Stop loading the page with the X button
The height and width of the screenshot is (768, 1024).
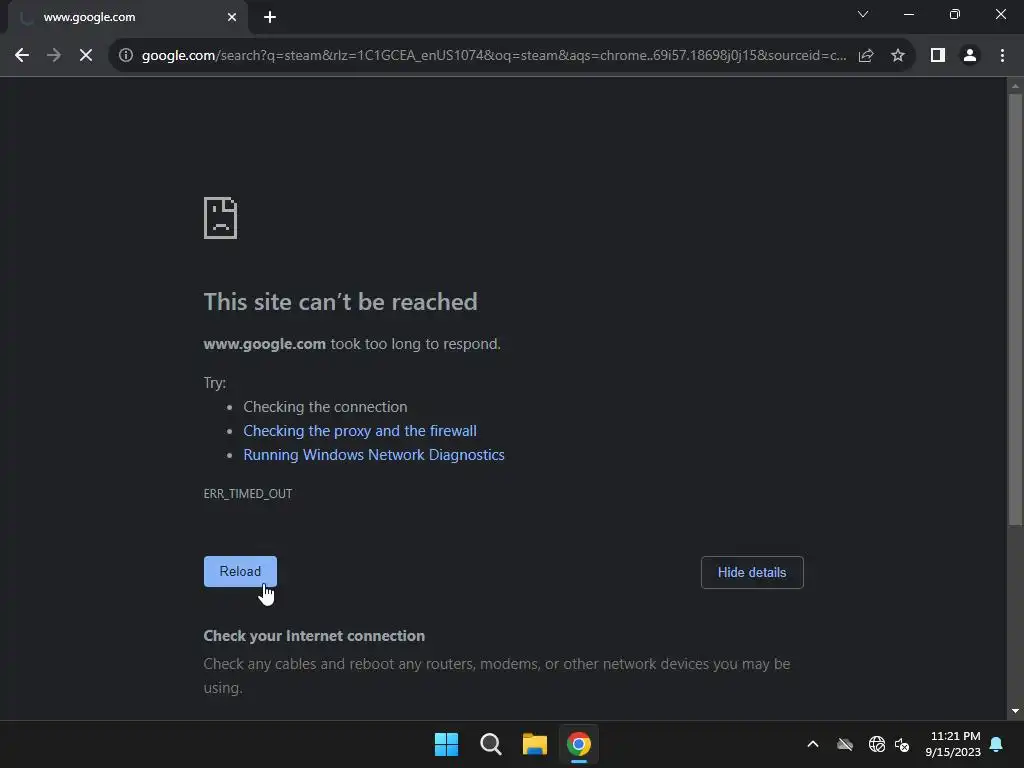tap(86, 56)
